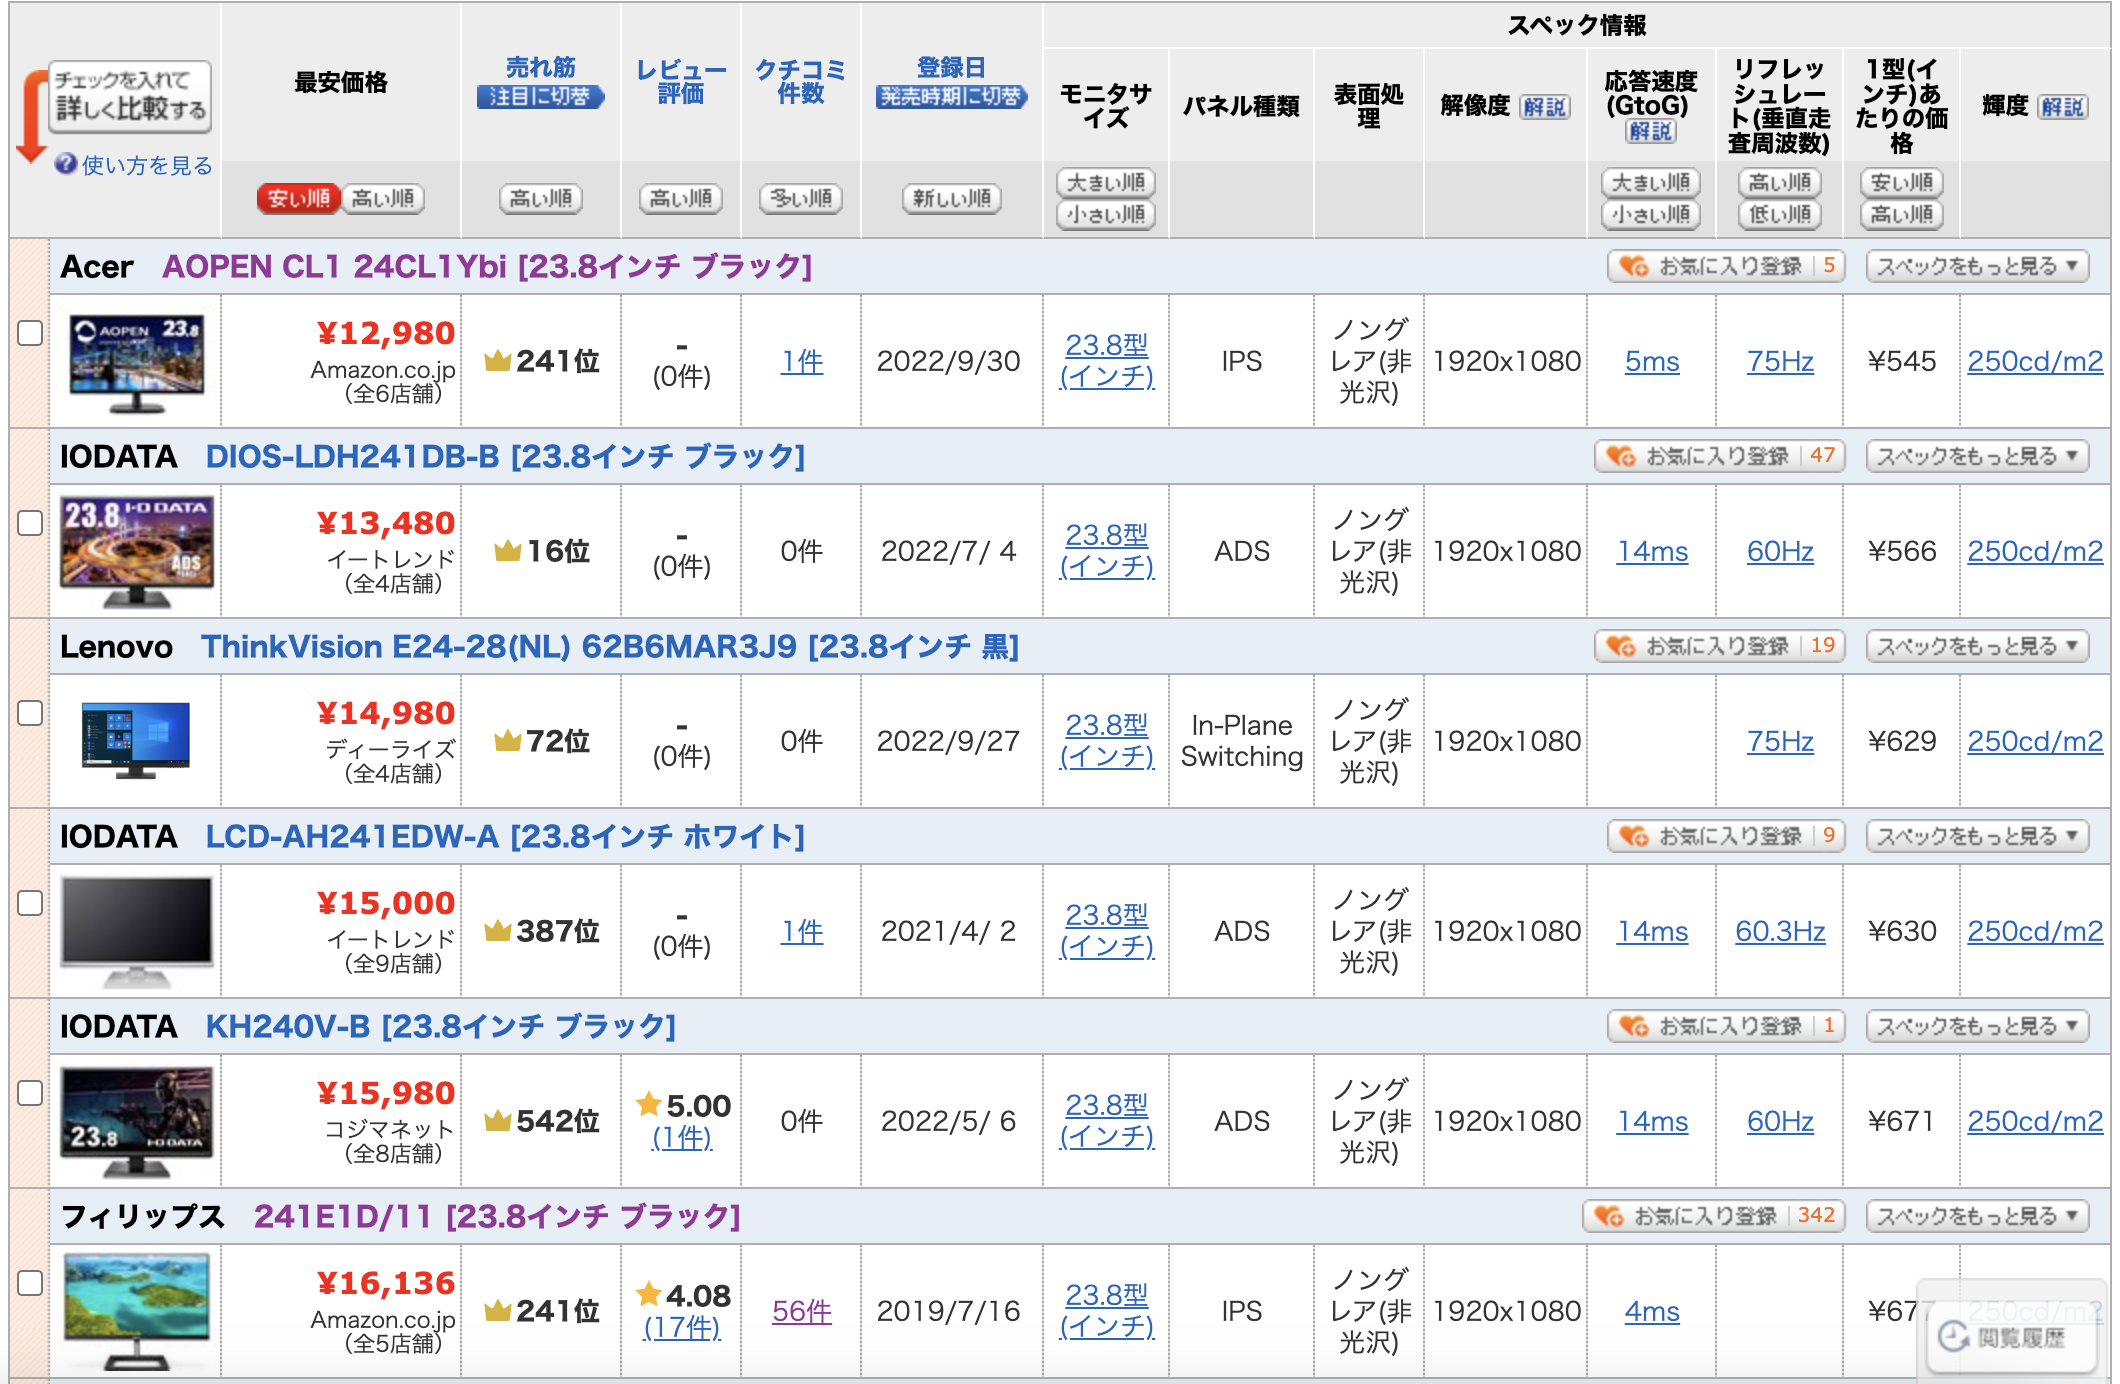Click 60.3Hz refresh rate link

[1780, 931]
